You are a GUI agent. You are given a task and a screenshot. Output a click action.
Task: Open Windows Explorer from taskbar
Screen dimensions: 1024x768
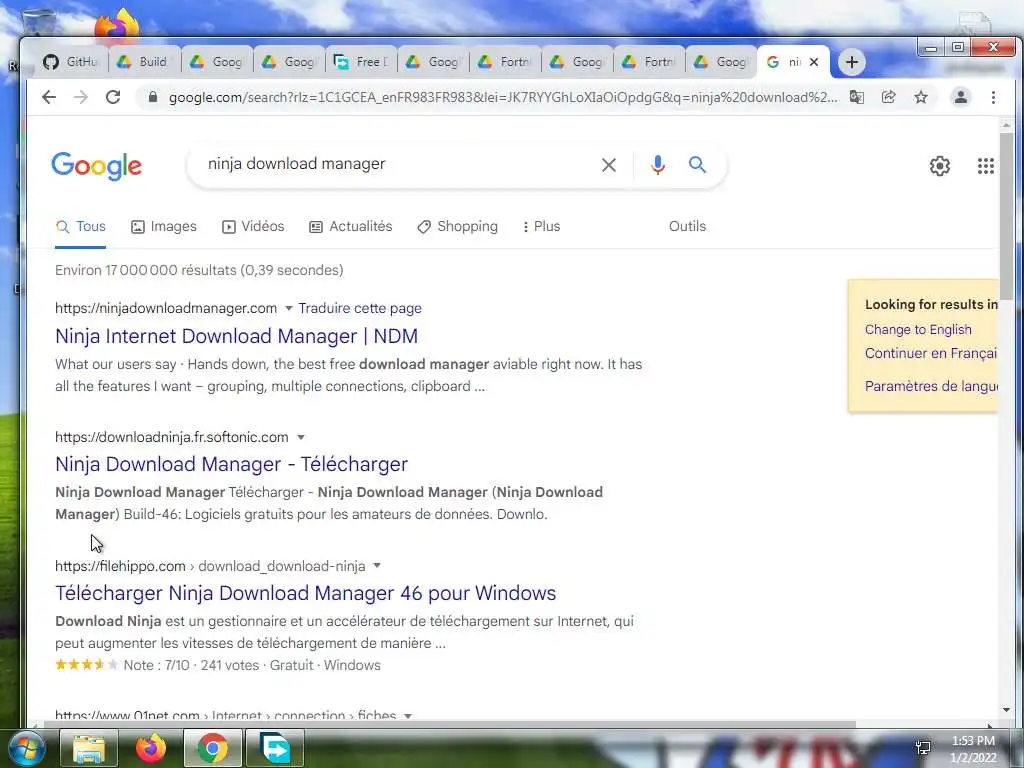(89, 748)
